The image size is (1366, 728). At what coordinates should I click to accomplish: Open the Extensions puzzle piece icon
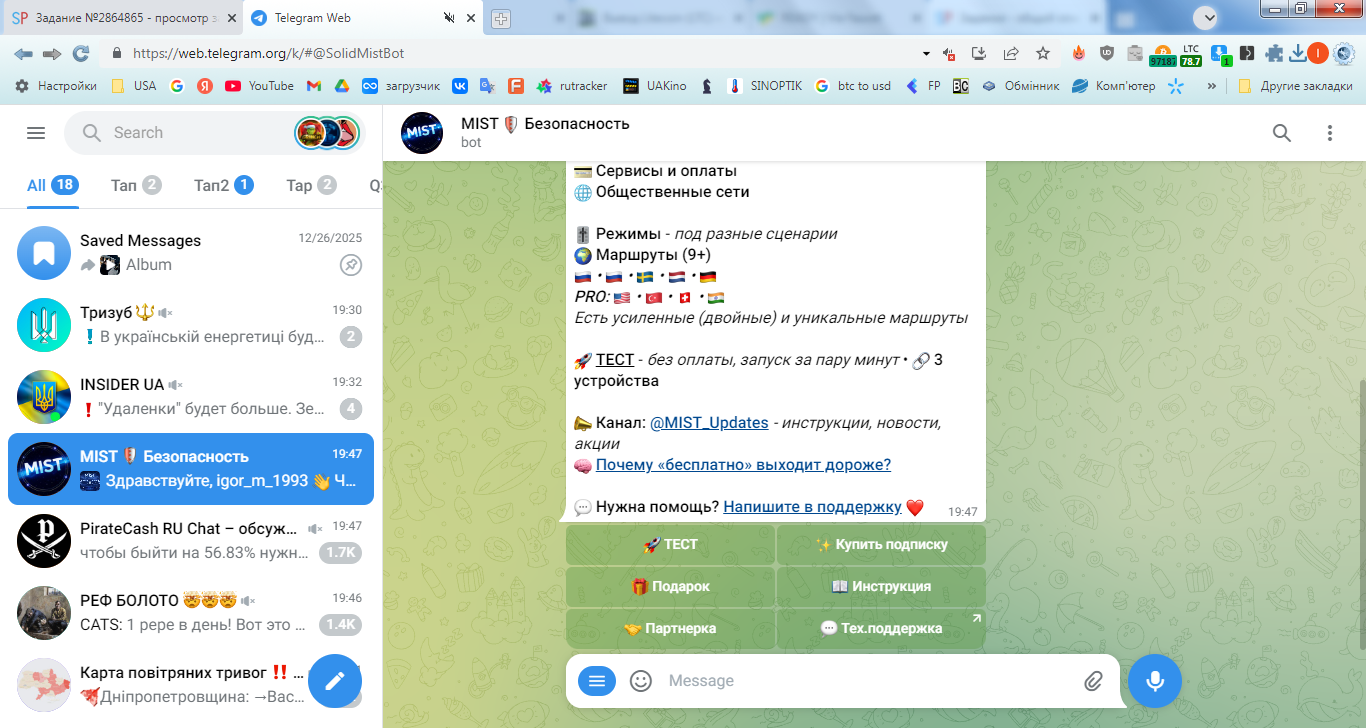click(x=1274, y=53)
